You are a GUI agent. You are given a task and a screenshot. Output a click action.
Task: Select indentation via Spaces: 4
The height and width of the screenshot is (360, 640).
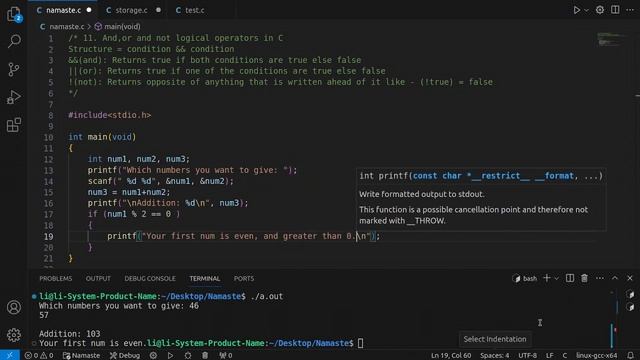click(495, 356)
